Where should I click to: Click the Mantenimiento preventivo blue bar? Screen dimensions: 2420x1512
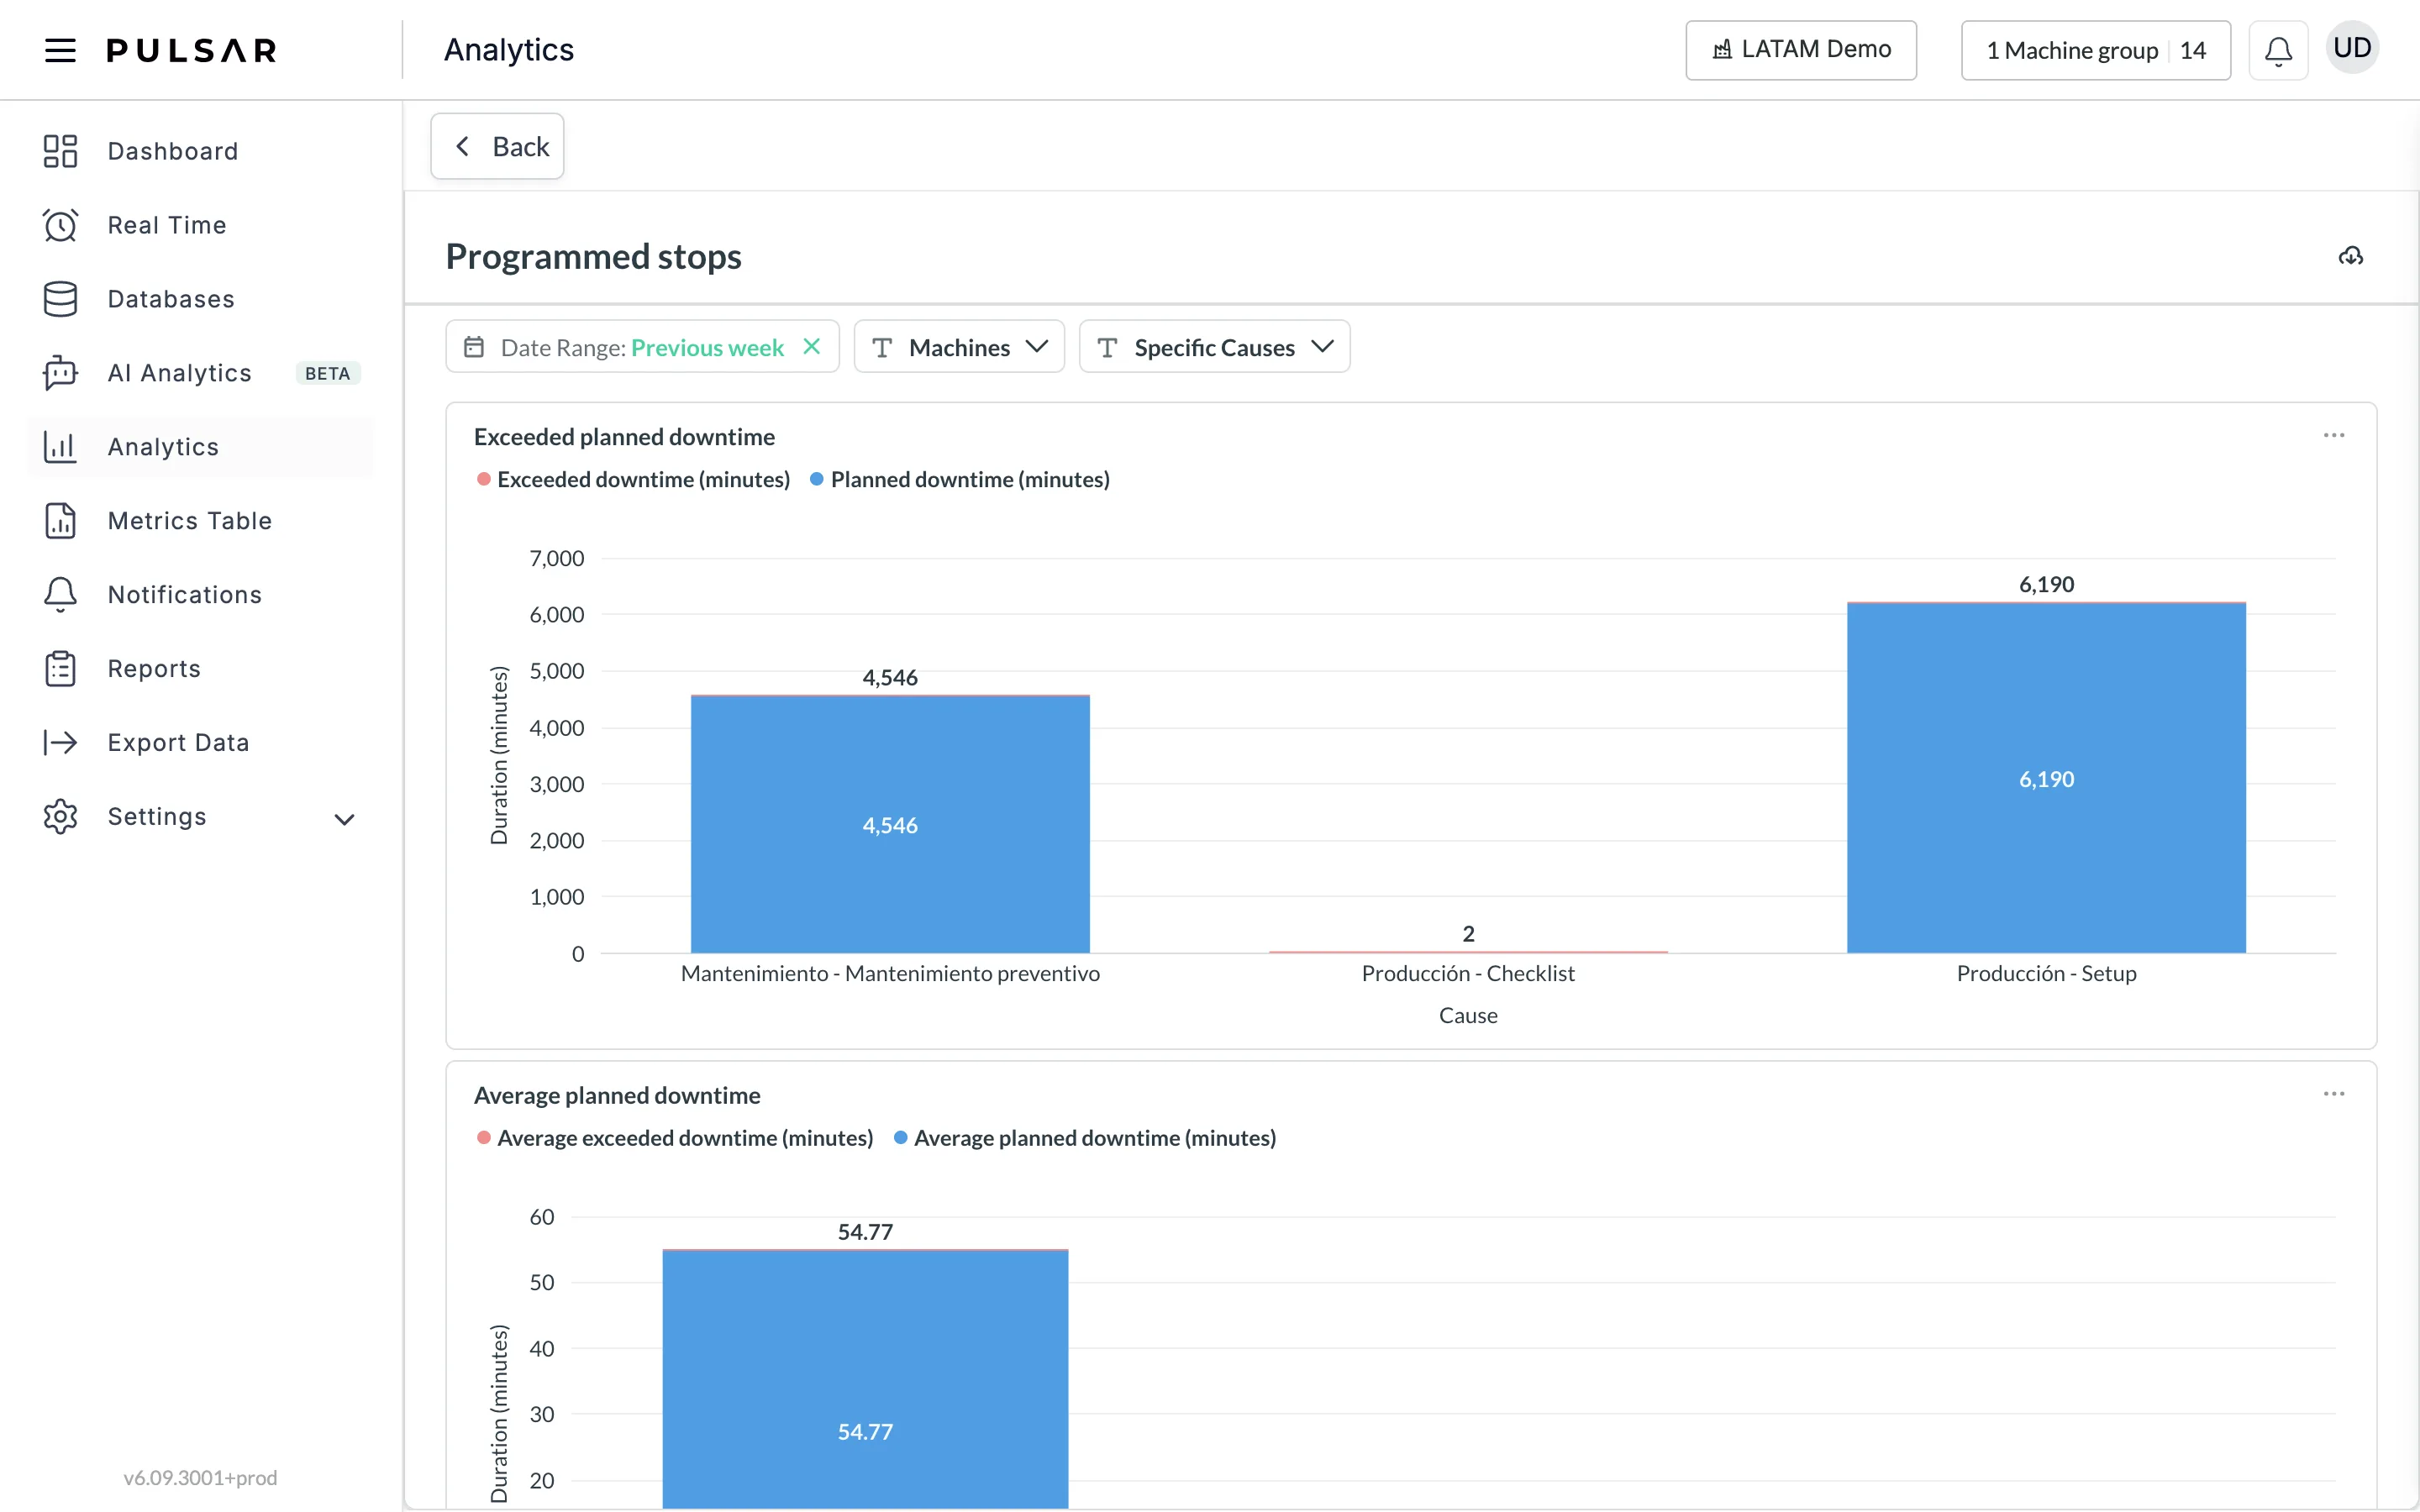(x=890, y=825)
